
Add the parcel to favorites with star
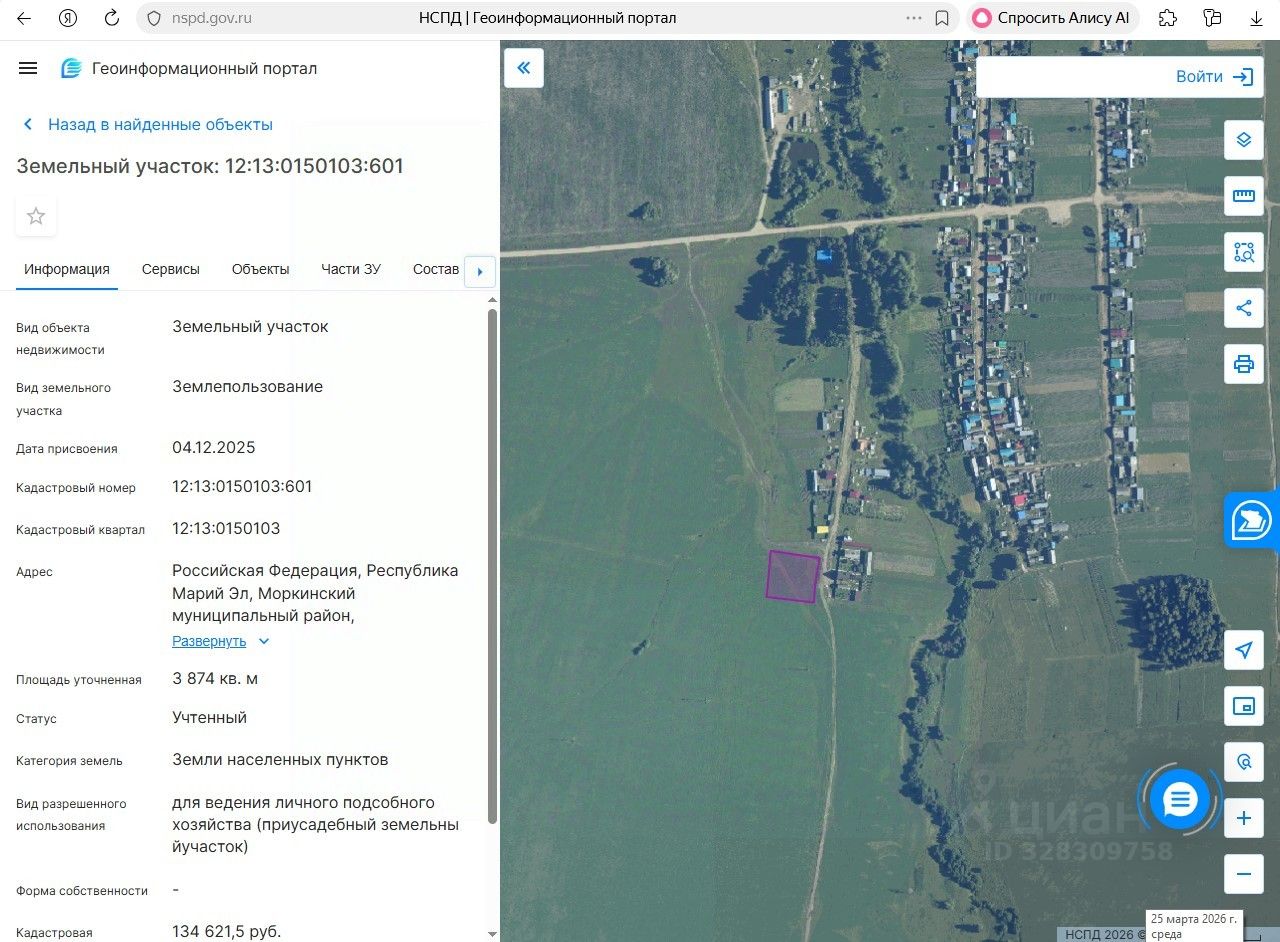click(x=36, y=216)
